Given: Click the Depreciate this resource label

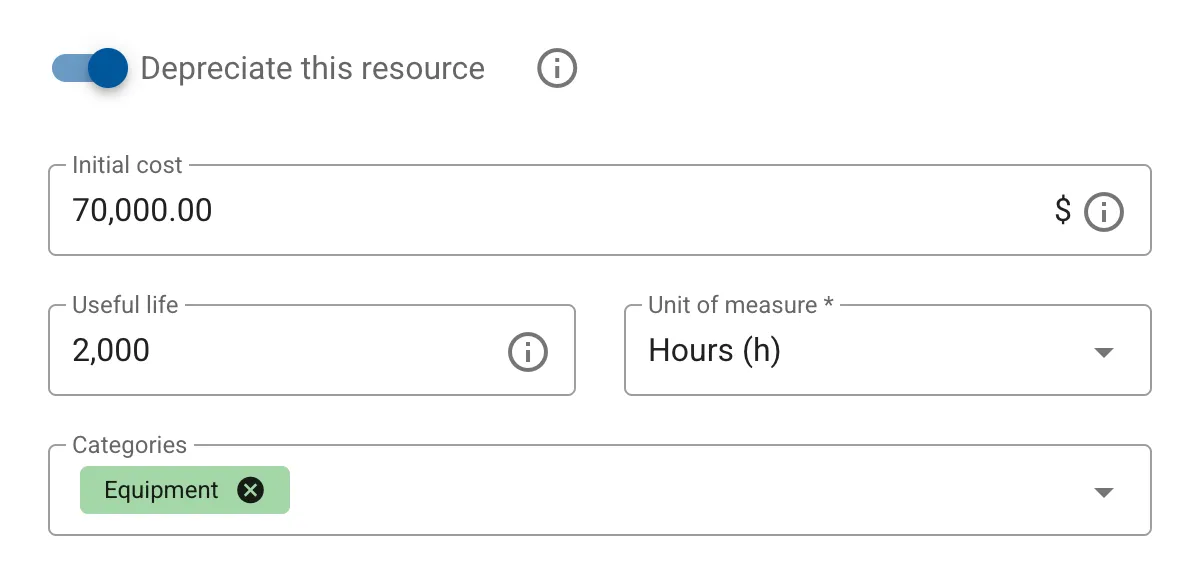Looking at the screenshot, I should (x=312, y=68).
